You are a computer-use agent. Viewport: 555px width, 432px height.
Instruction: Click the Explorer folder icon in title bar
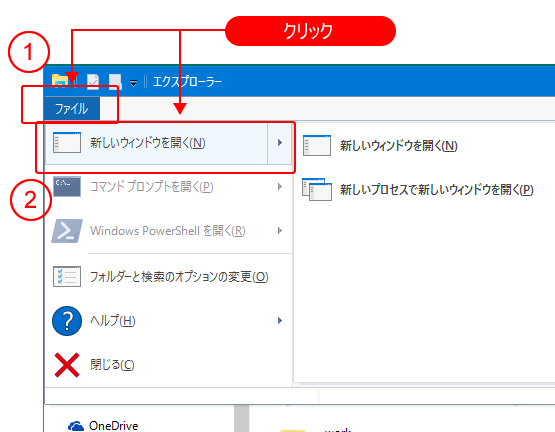pyautogui.click(x=60, y=82)
